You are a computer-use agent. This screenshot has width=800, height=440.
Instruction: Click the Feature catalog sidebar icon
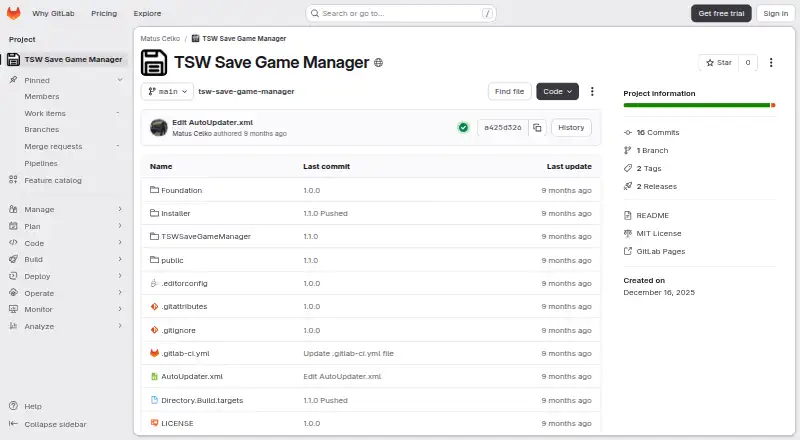[x=14, y=180]
